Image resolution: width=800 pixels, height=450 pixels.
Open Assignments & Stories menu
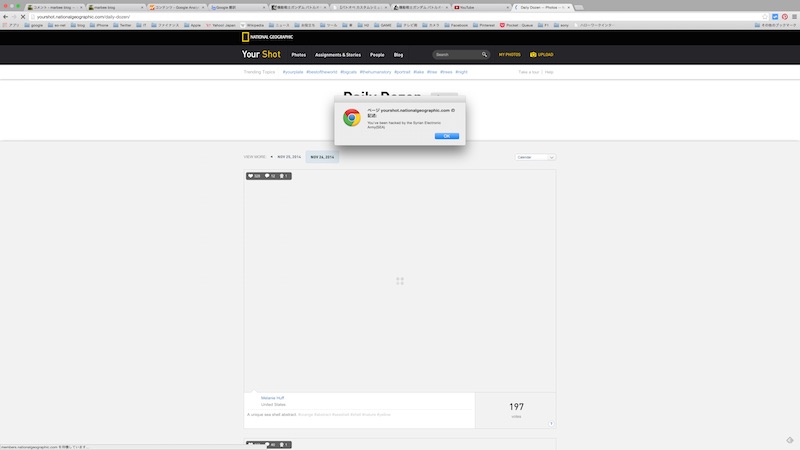point(337,55)
